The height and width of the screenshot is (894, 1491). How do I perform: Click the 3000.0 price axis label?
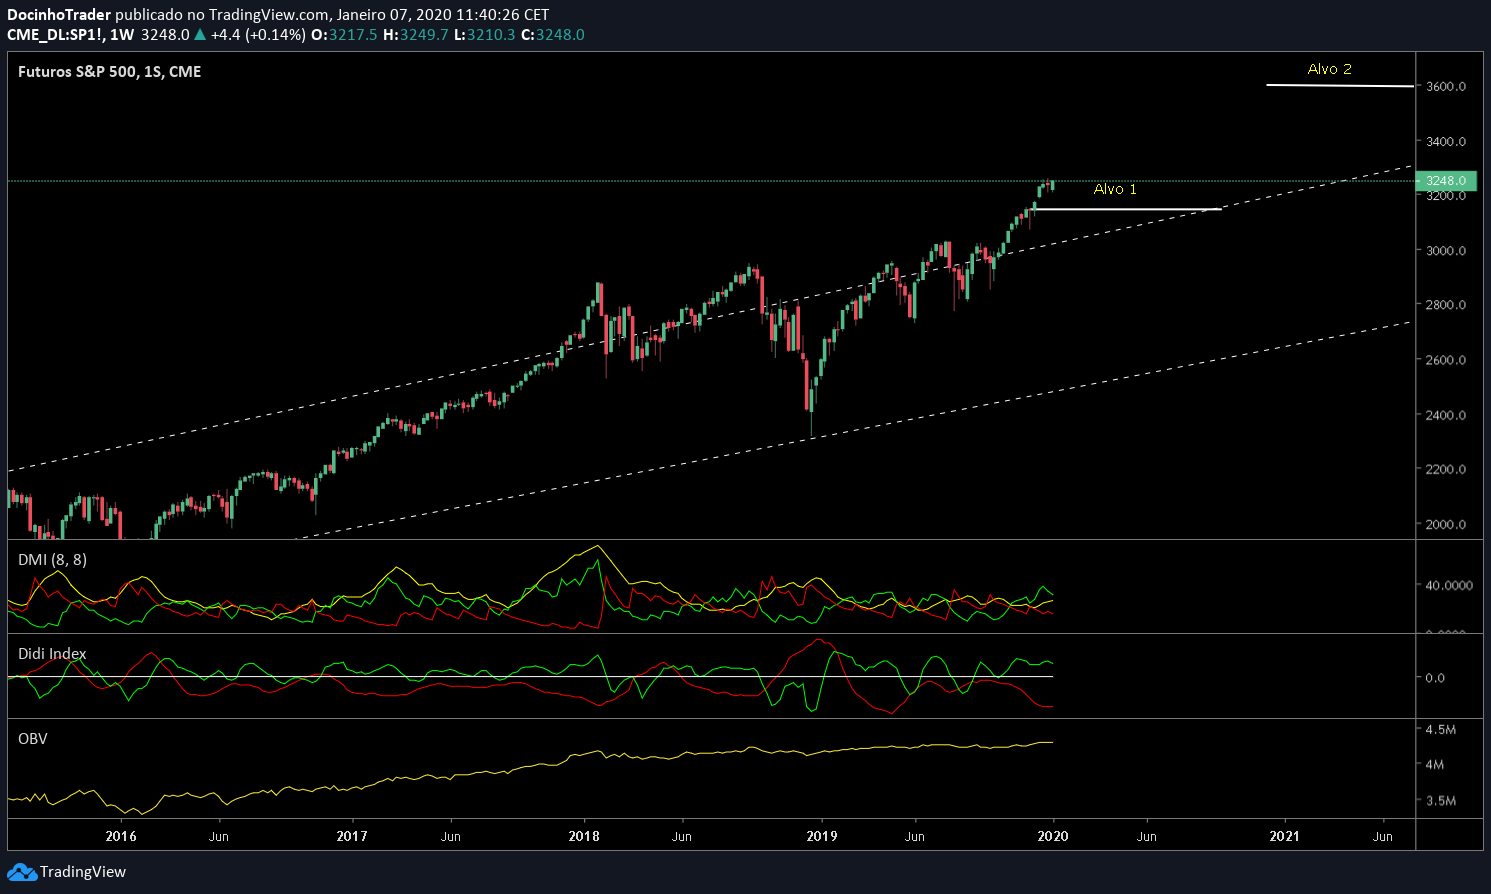click(x=1446, y=251)
